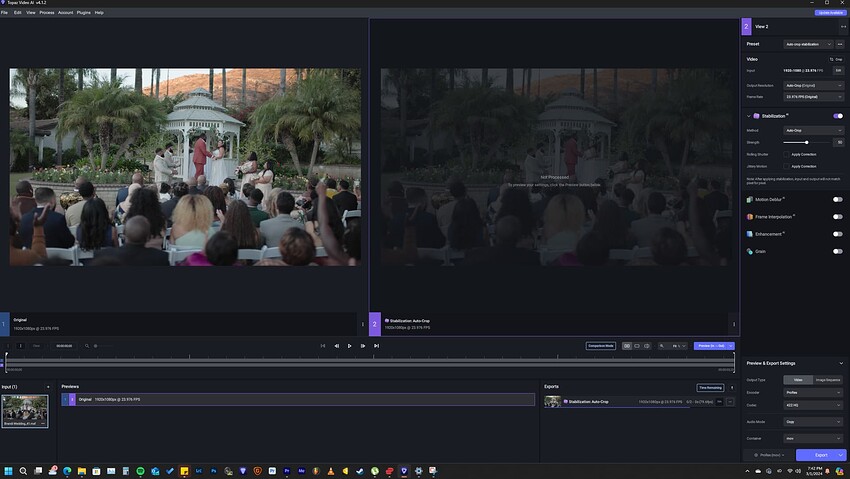Image resolution: width=850 pixels, height=479 pixels.
Task: Click the Export button
Action: (820, 454)
